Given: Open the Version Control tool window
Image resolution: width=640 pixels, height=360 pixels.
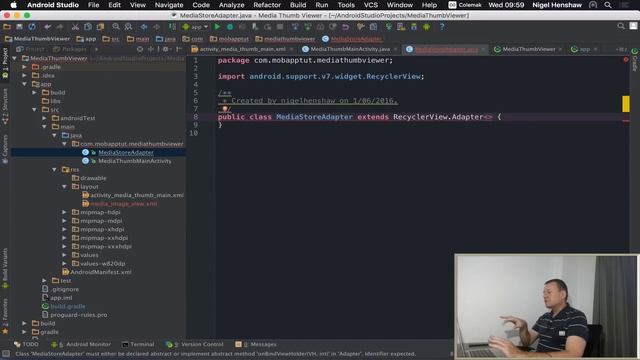Looking at the screenshot, I should (195, 344).
